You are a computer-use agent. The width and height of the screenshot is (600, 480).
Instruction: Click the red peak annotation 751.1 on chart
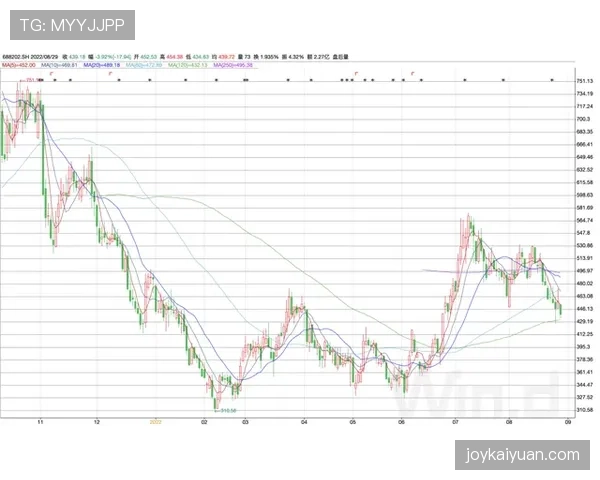32,80
